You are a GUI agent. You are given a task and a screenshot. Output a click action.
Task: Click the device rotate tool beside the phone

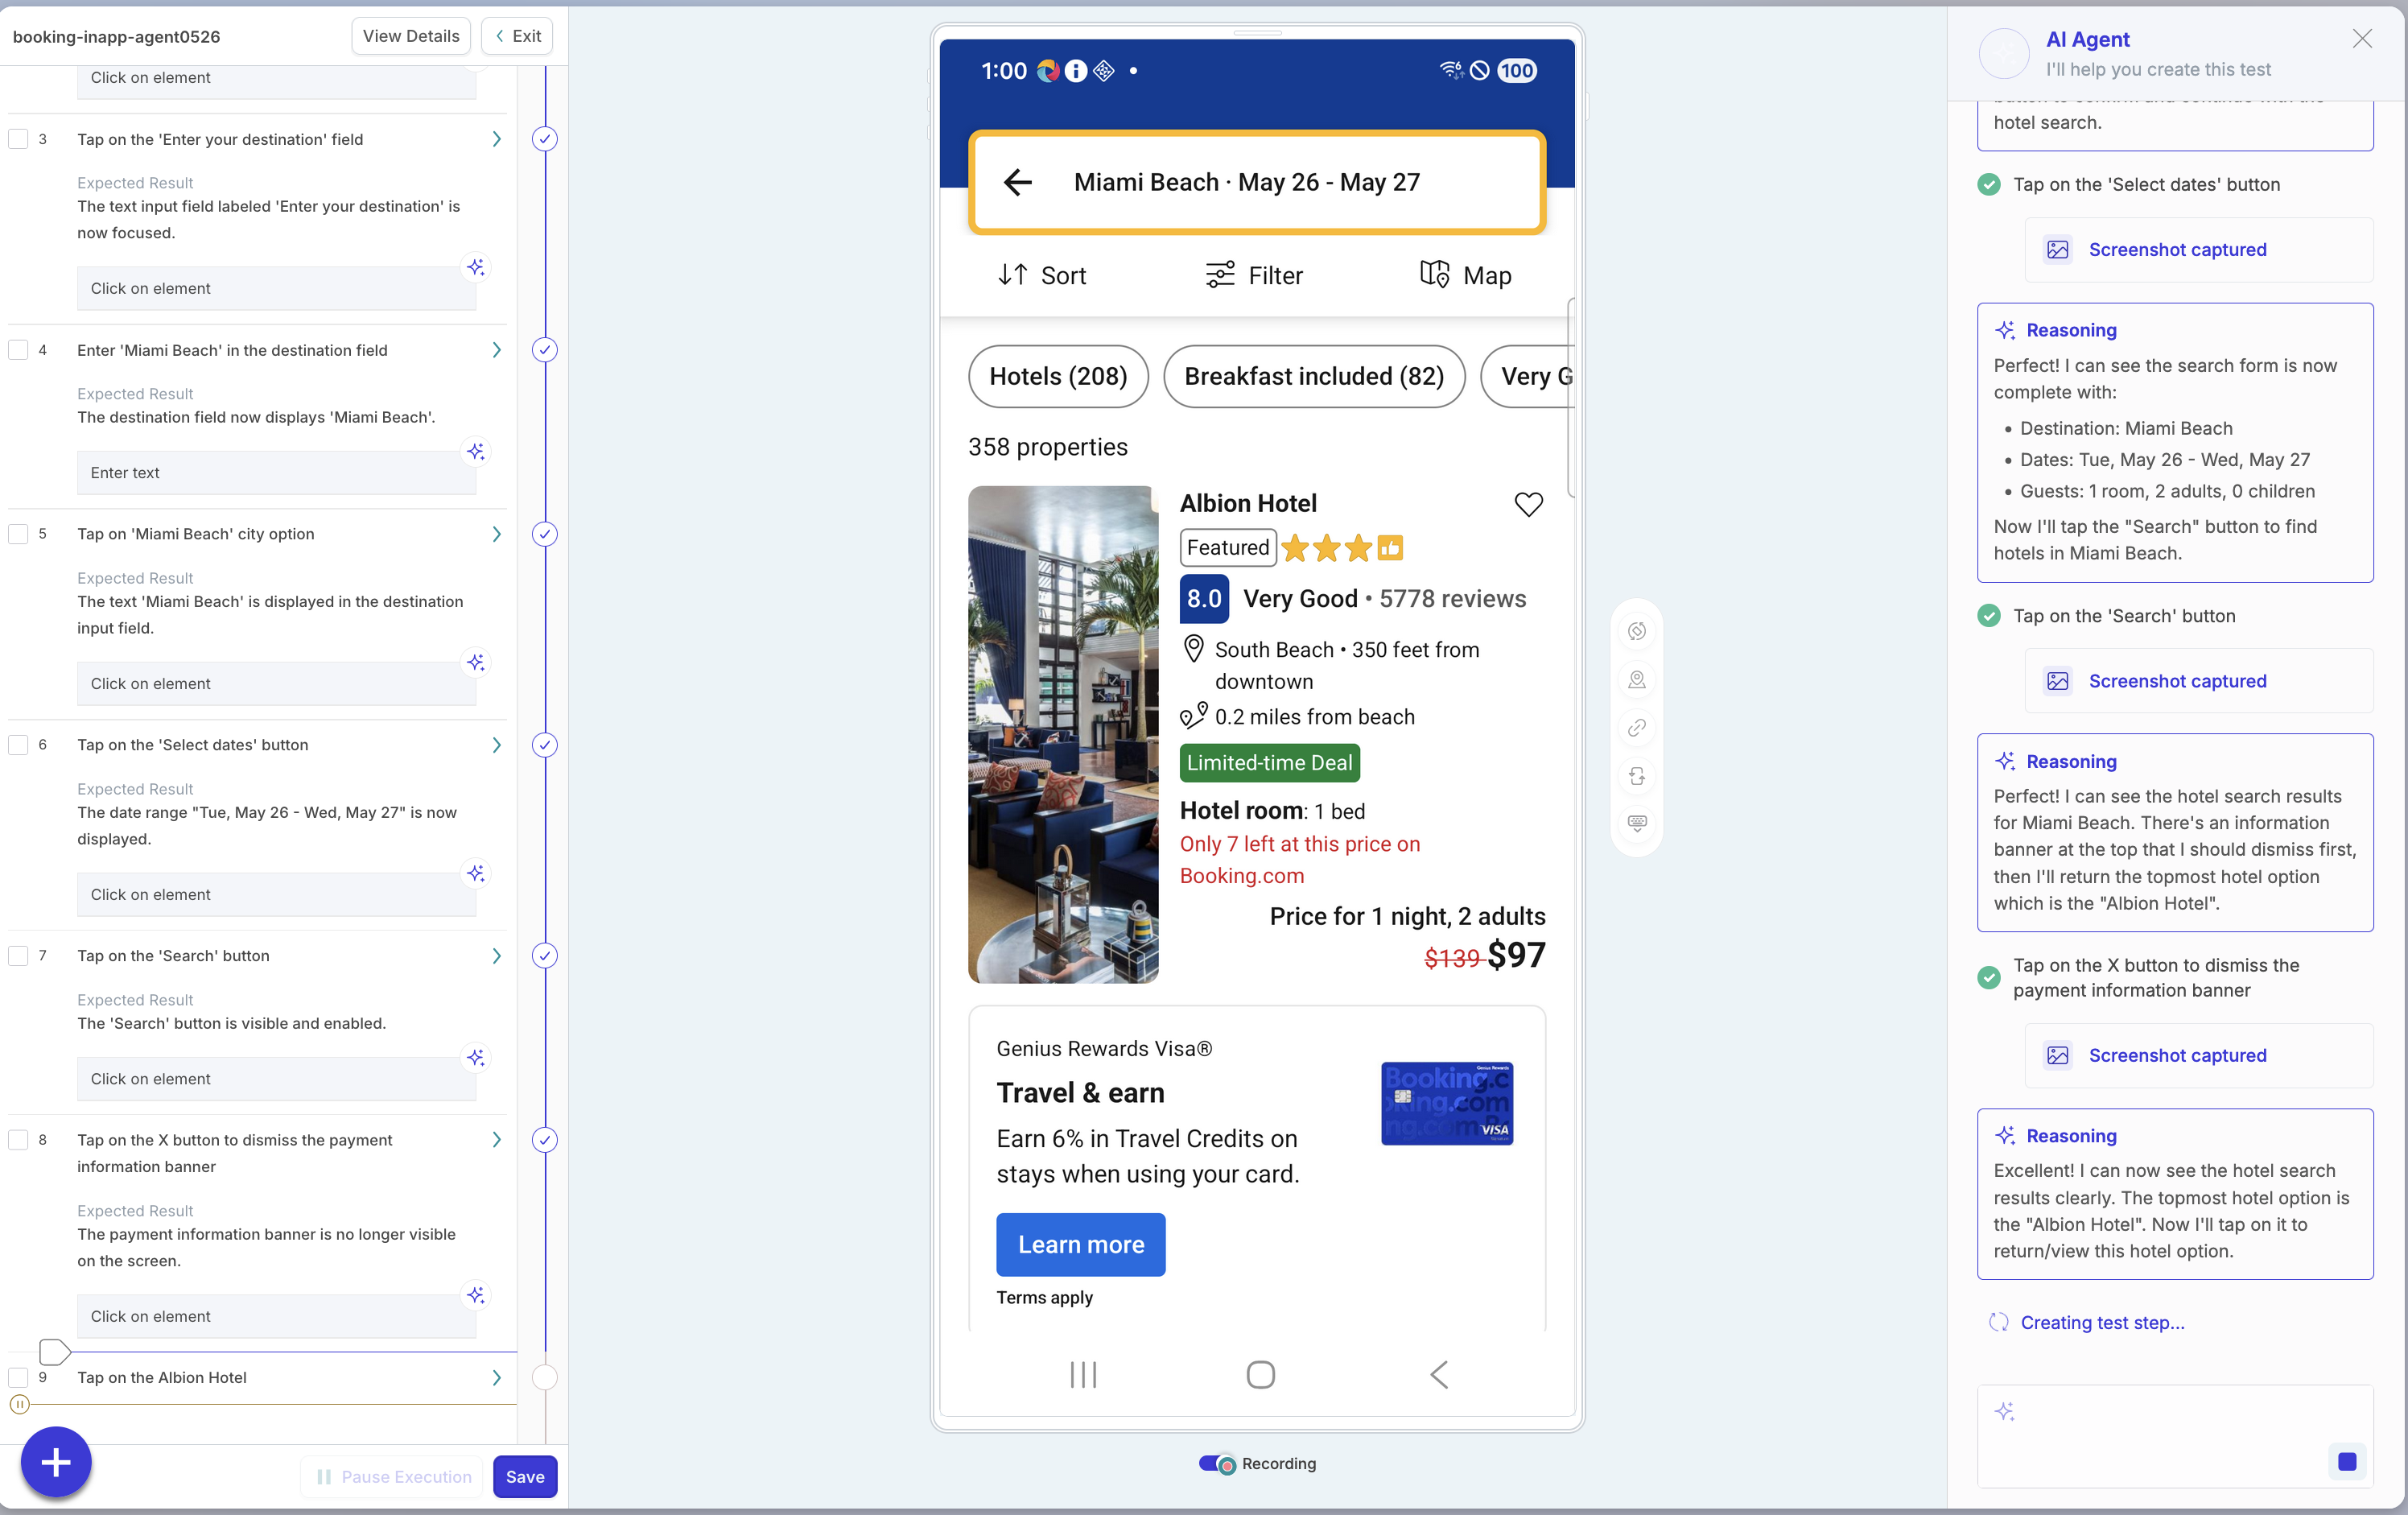pyautogui.click(x=1637, y=631)
